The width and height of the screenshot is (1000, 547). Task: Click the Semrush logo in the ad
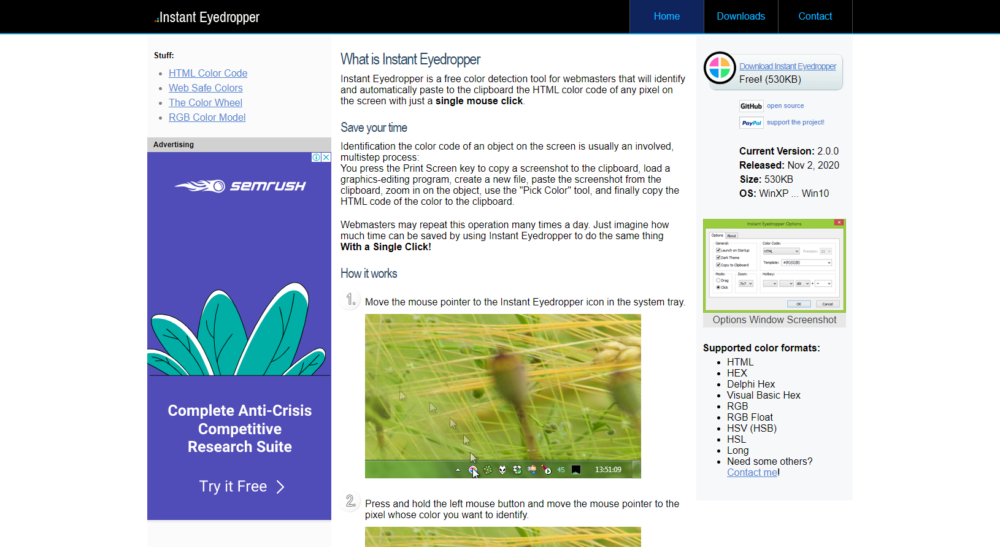[x=240, y=186]
